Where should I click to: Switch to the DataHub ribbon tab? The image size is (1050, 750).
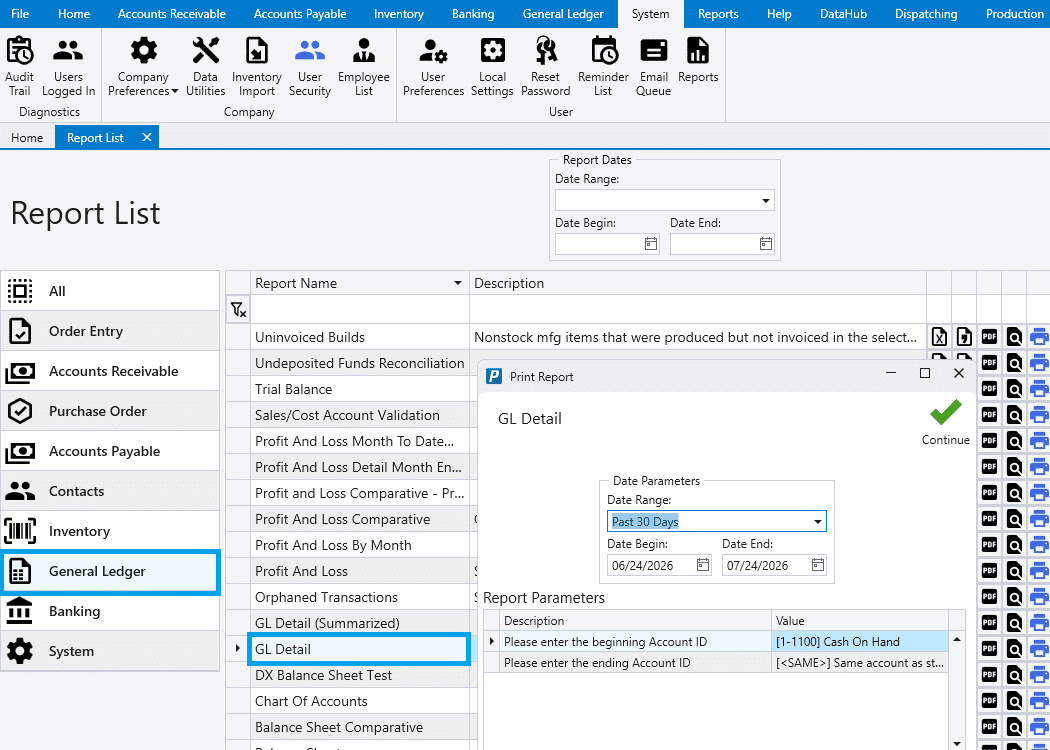tap(843, 13)
